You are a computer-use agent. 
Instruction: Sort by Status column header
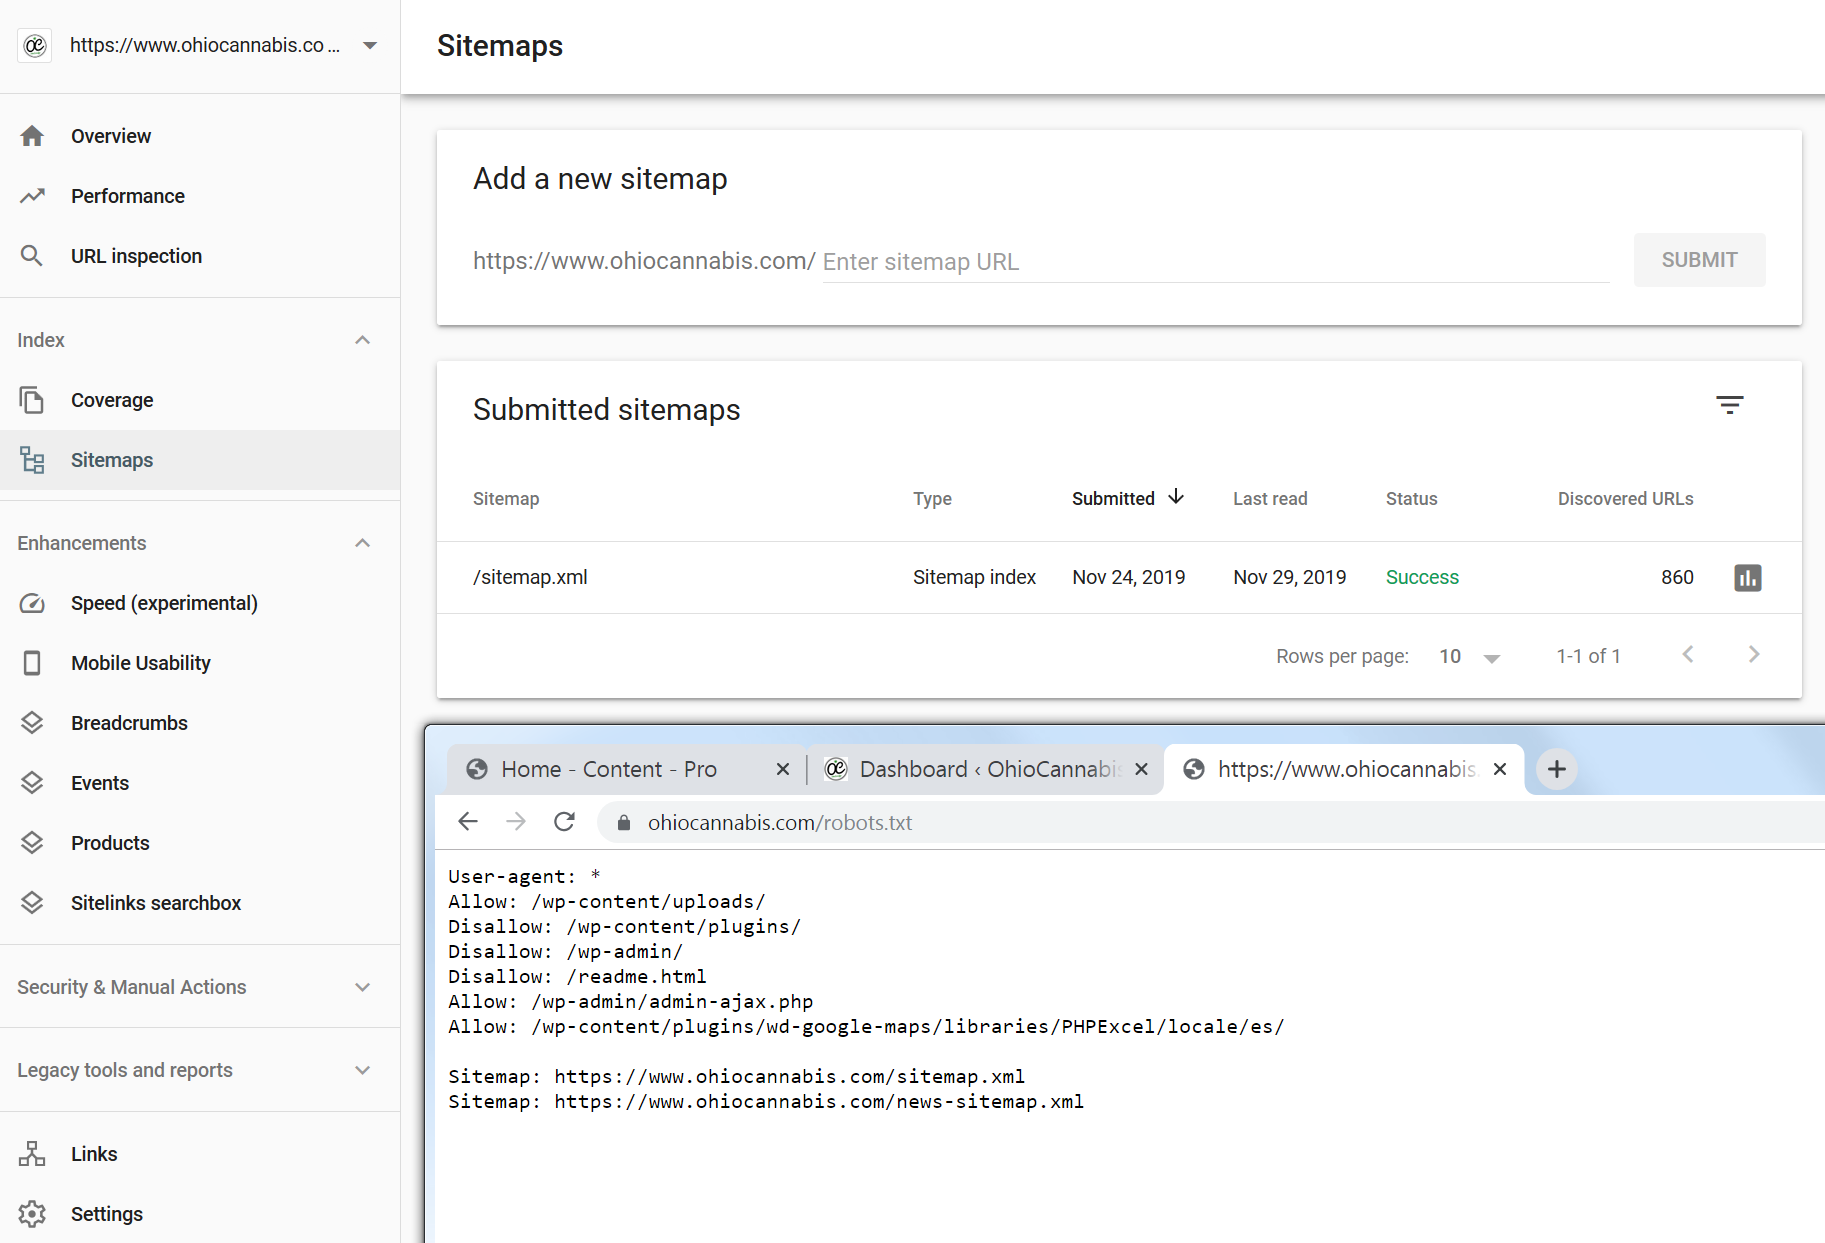point(1412,498)
